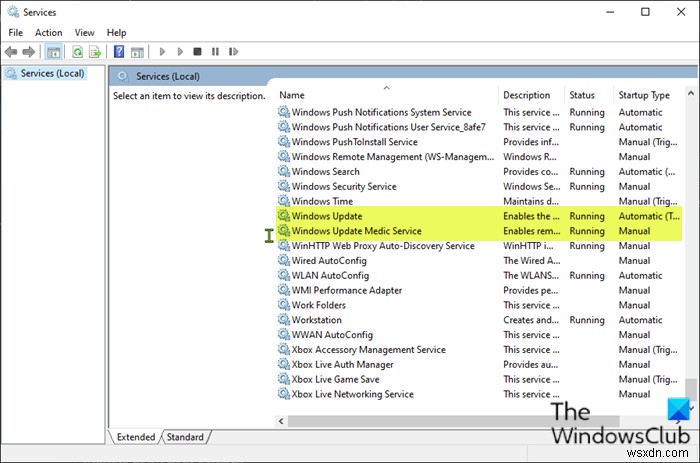Select the Windows Time service name
This screenshot has width=700, height=463.
pos(322,201)
